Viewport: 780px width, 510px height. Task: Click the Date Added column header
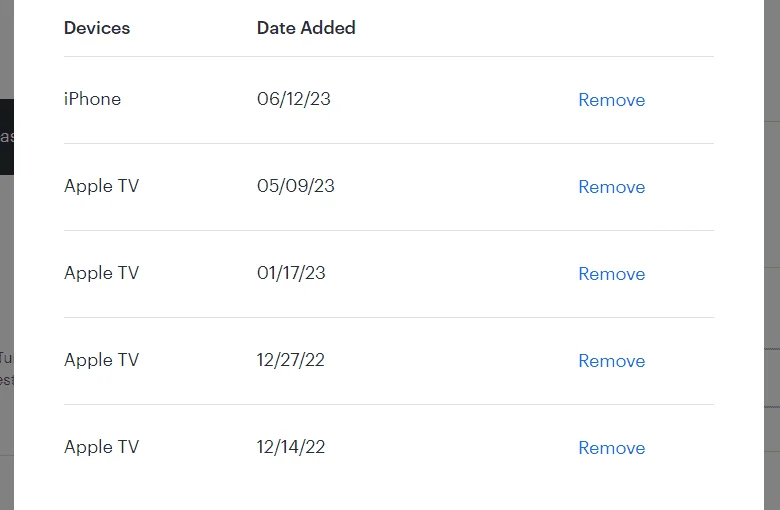coord(306,28)
